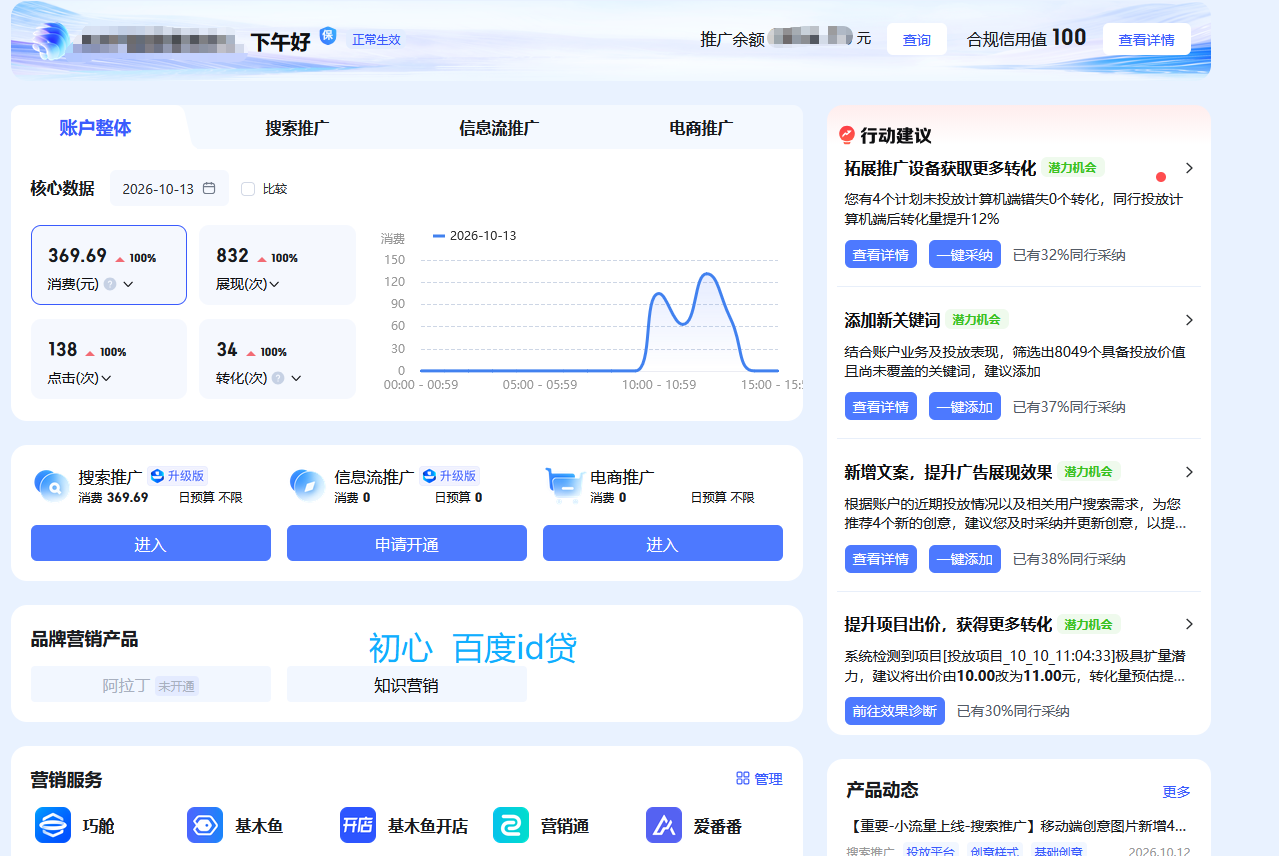Viewport: 1279px width, 856px height.
Task: Open the 营销通 service icon
Action: tap(511, 825)
